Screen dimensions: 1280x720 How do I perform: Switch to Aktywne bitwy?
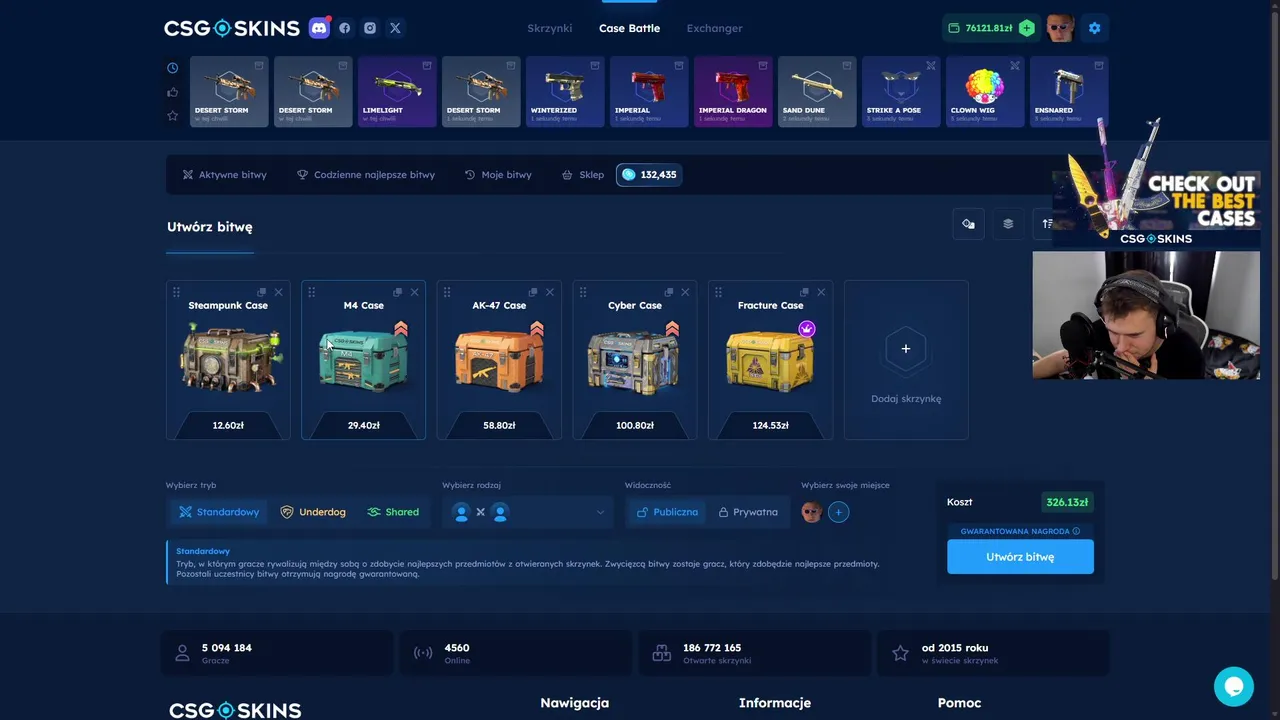coord(224,175)
